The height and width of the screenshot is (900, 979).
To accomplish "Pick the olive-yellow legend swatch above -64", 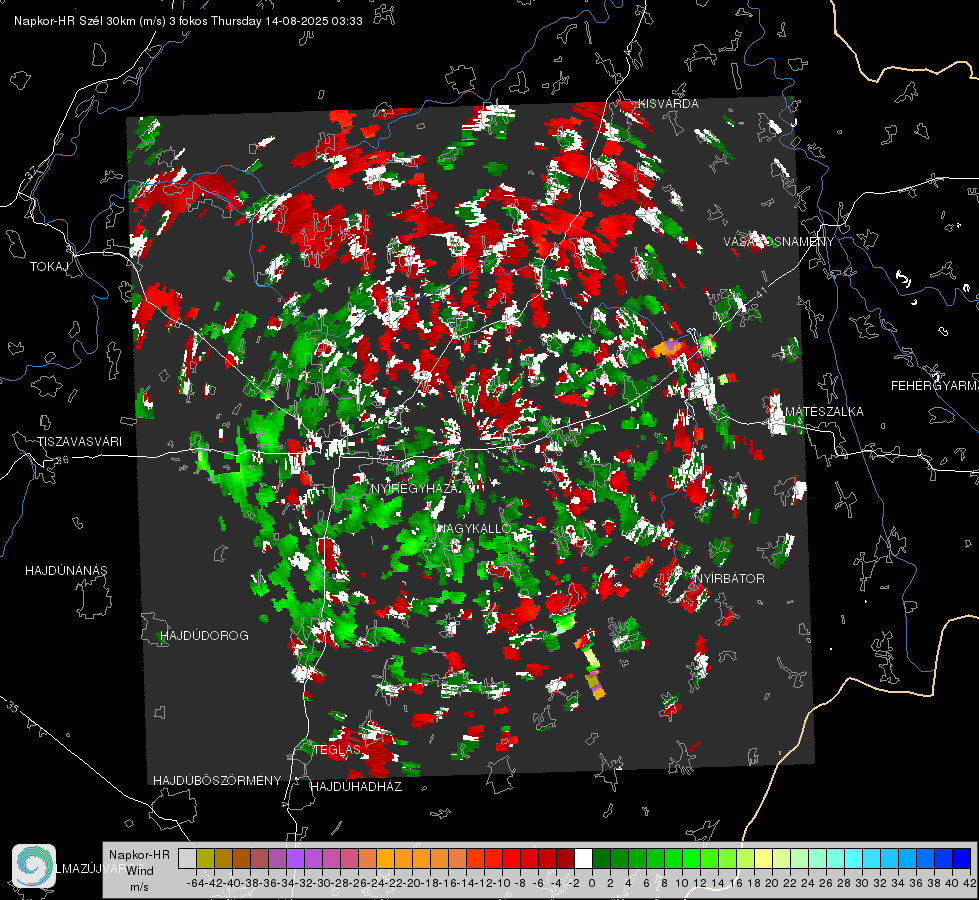I will tap(205, 858).
